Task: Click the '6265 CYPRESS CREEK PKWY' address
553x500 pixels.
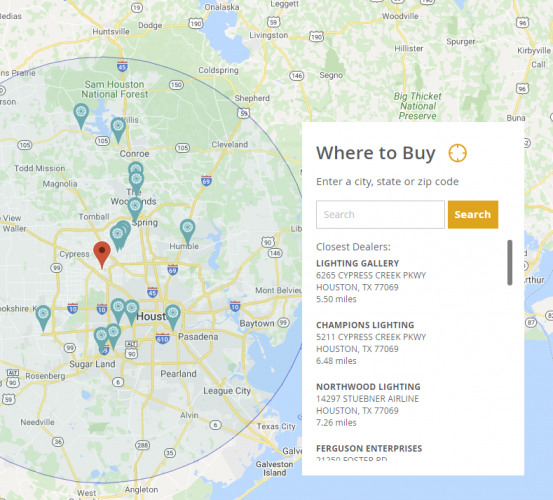Action: (371, 275)
